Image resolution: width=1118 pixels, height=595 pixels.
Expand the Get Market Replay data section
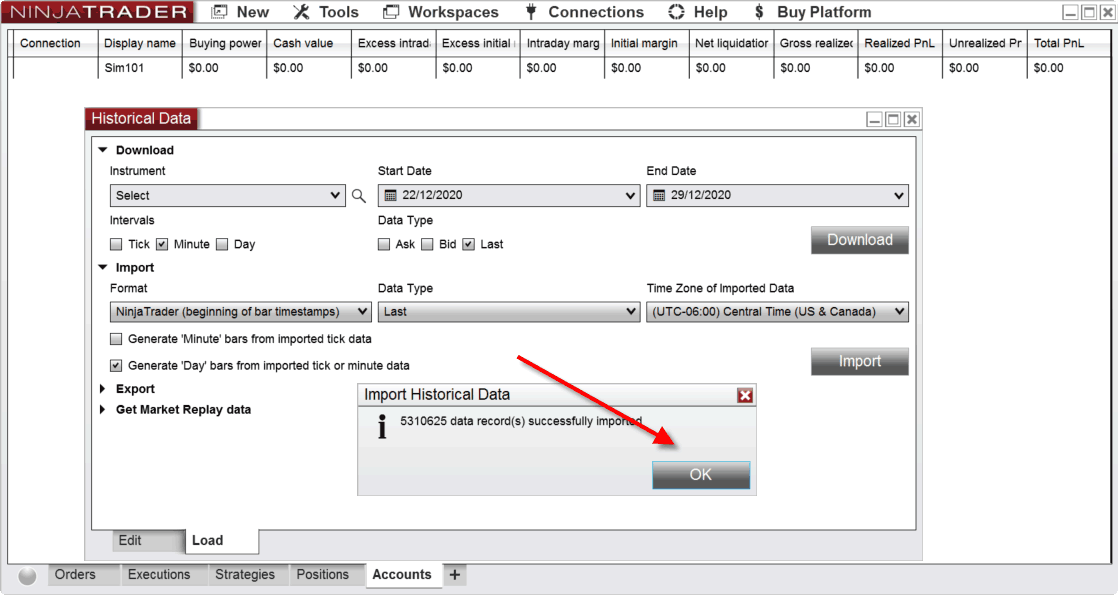(x=103, y=410)
